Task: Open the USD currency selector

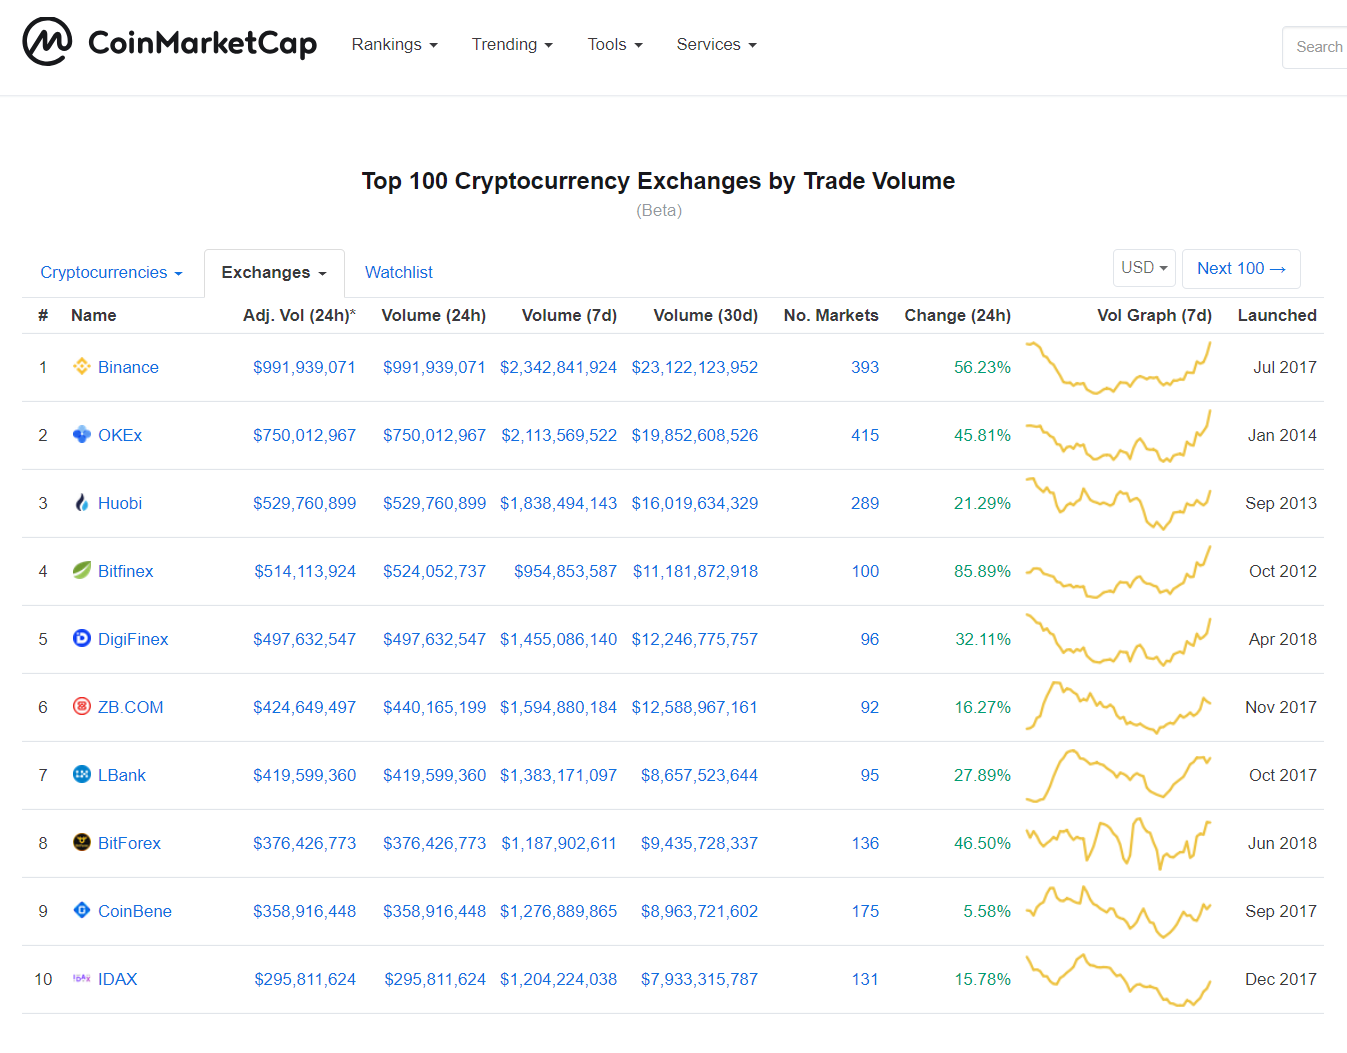Action: (x=1144, y=268)
